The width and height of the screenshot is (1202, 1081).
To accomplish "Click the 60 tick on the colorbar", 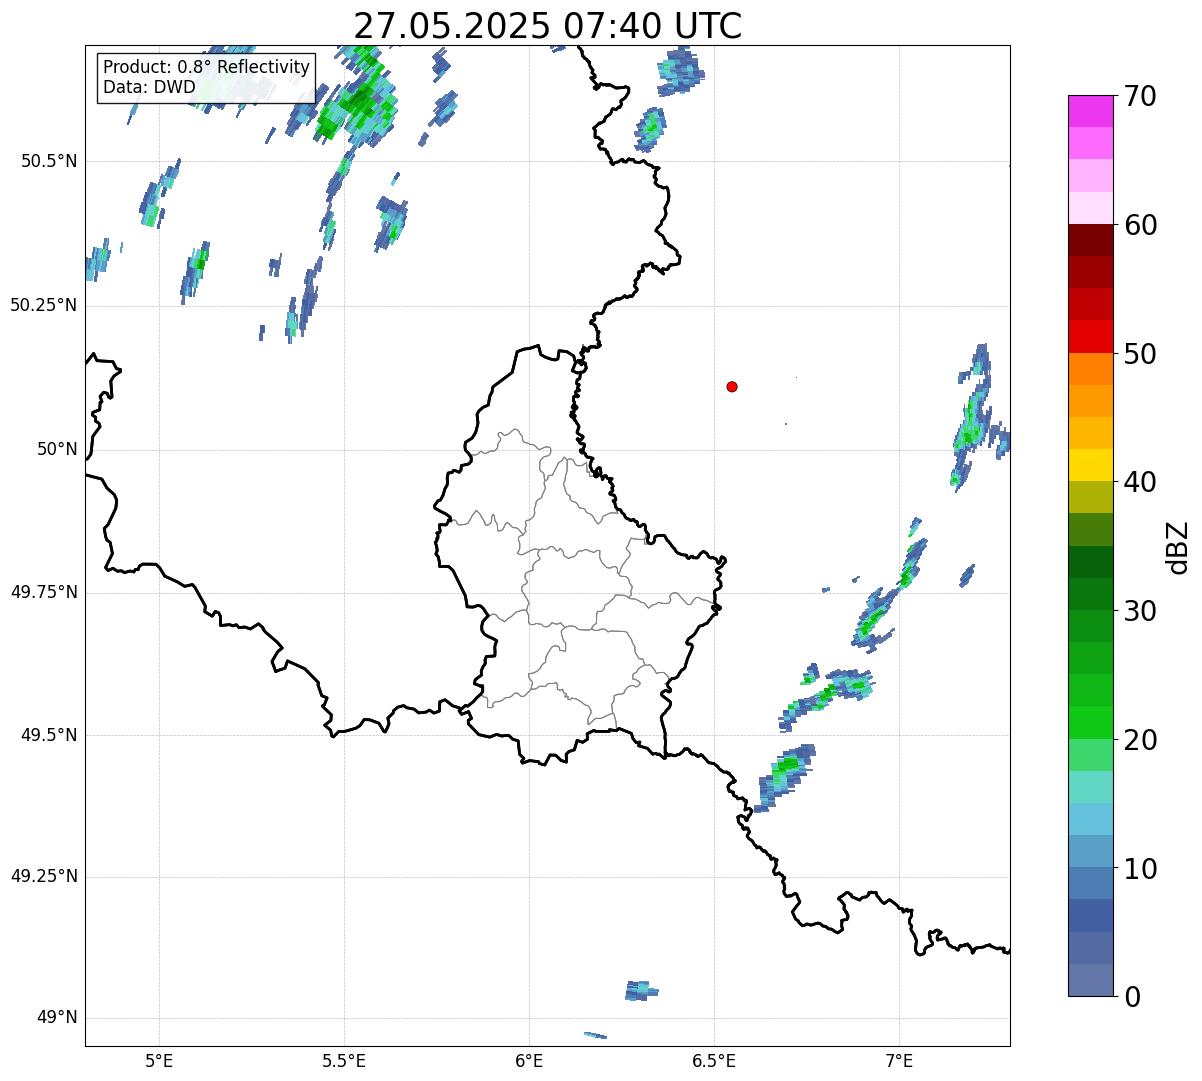I will (x=1141, y=225).
